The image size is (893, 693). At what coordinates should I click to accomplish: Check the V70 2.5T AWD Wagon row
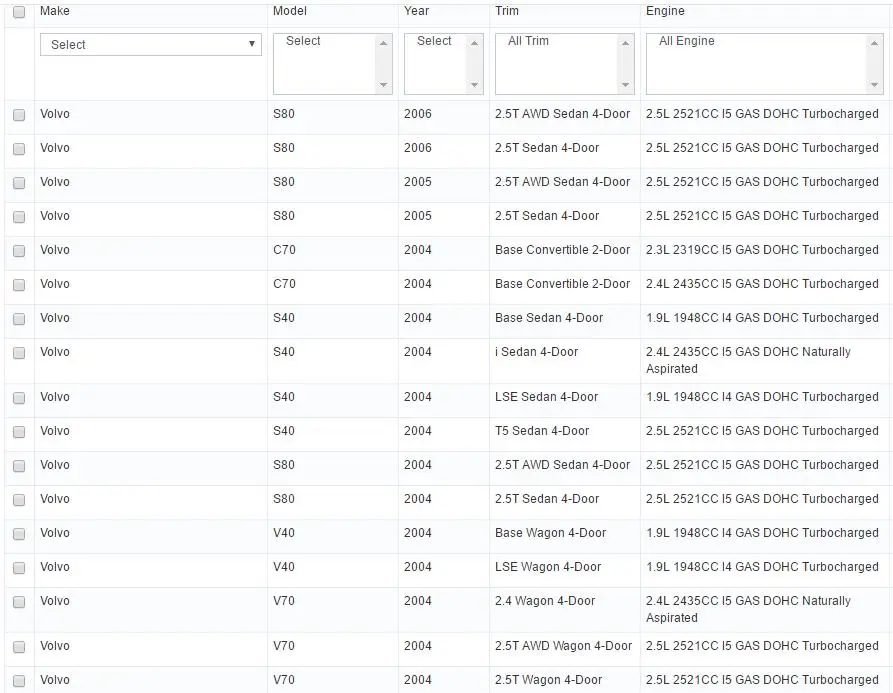(19, 647)
